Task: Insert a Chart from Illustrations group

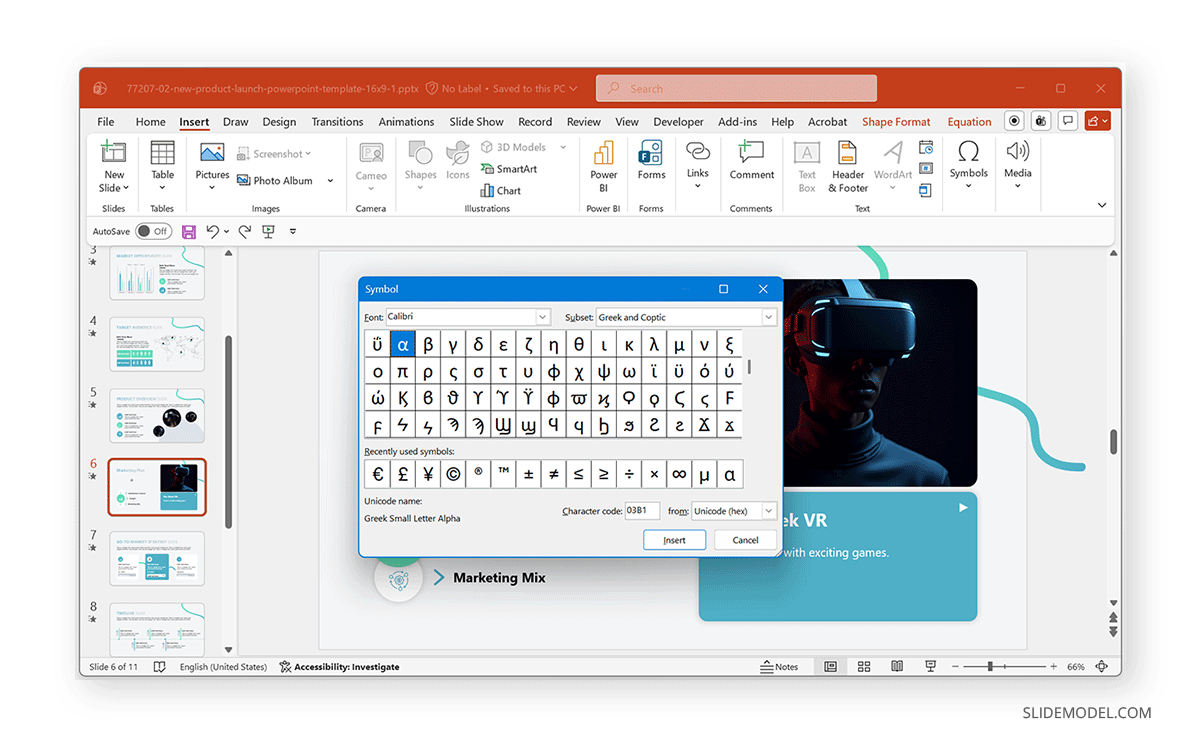Action: point(500,190)
